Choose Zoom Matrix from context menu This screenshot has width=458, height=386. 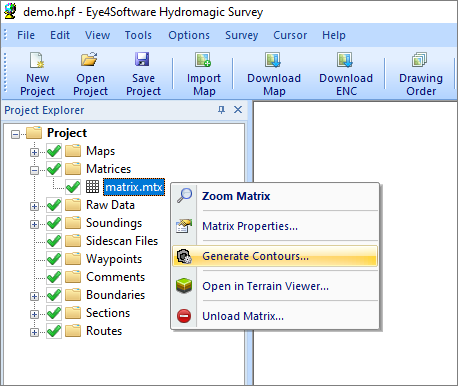(275, 196)
